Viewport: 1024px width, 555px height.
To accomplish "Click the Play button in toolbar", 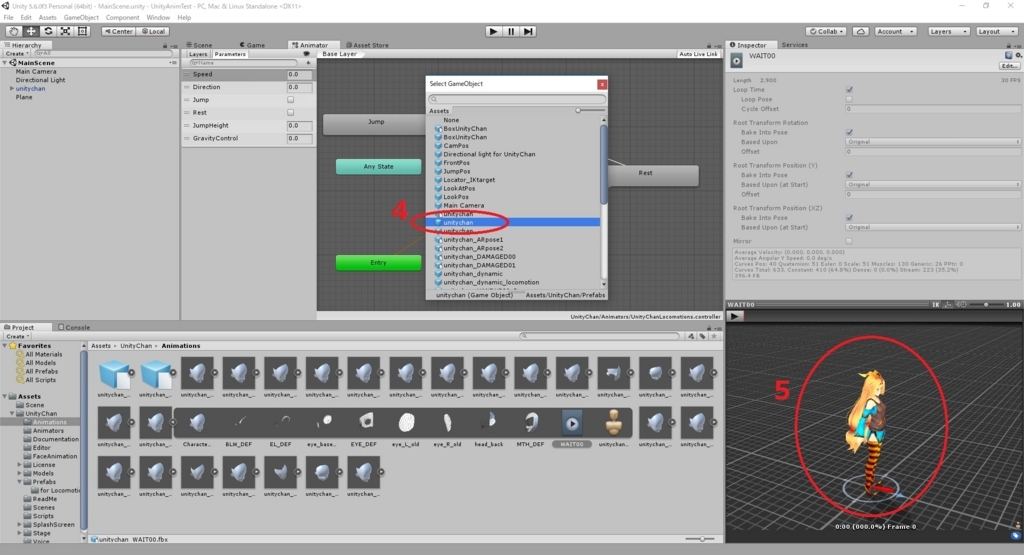I will 494,31.
